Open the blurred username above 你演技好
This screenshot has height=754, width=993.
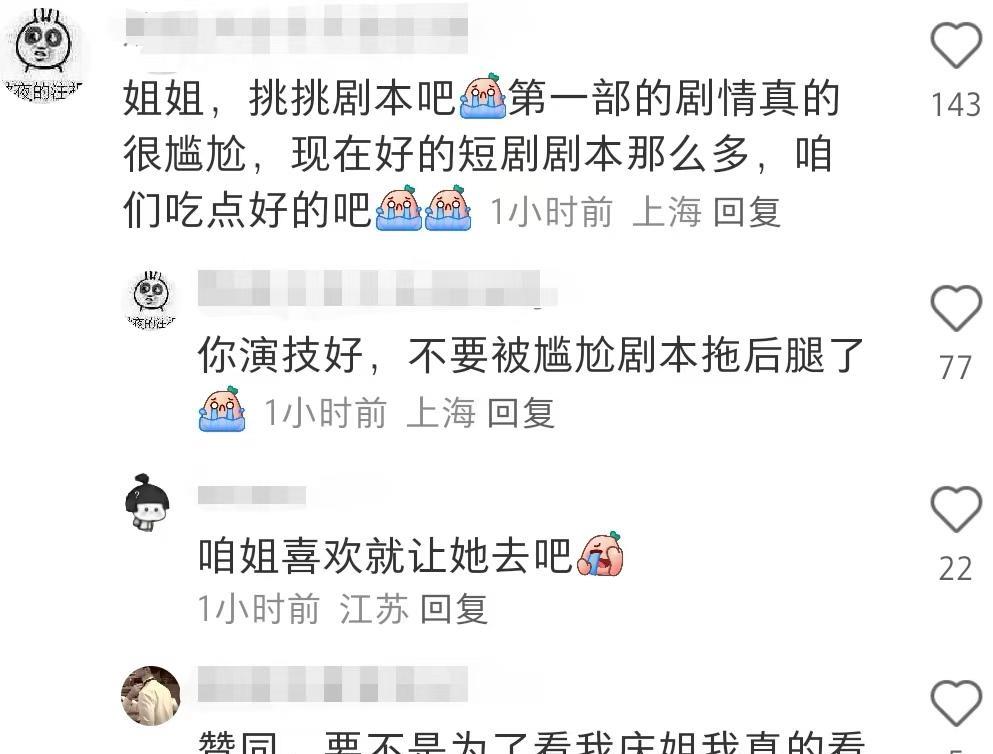click(377, 289)
